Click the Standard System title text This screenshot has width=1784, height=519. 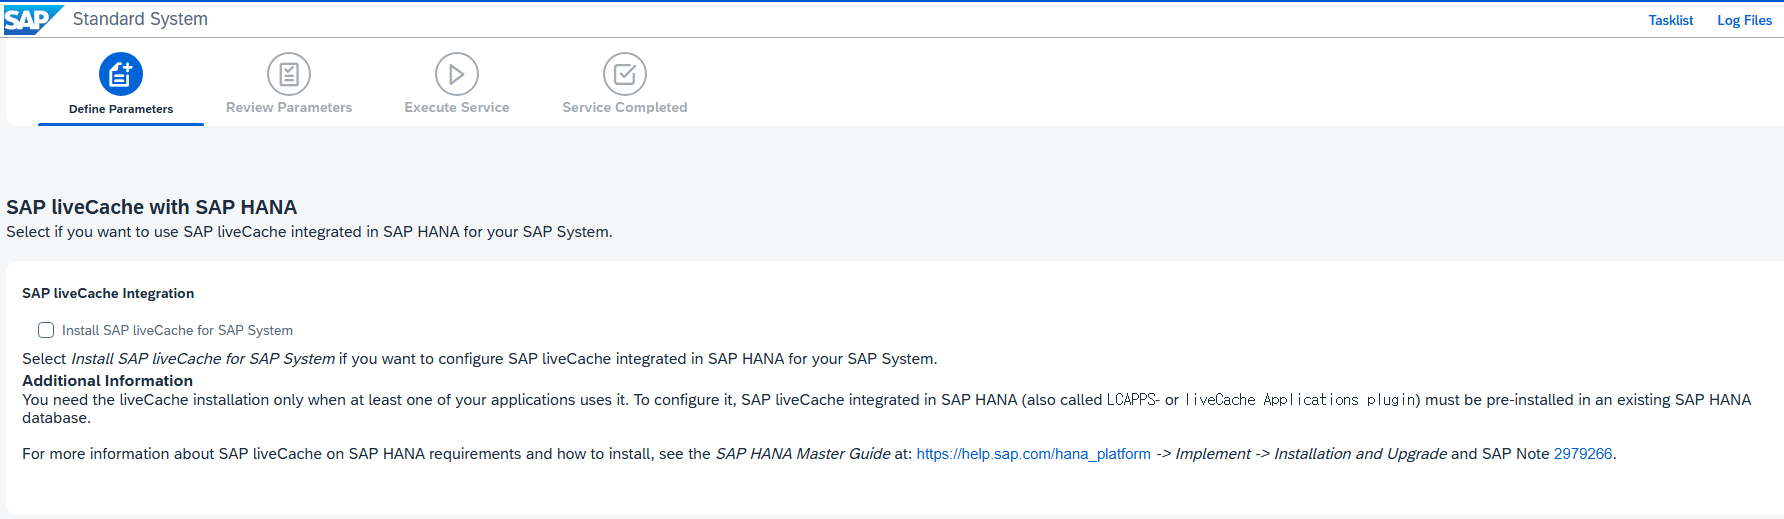click(x=140, y=19)
